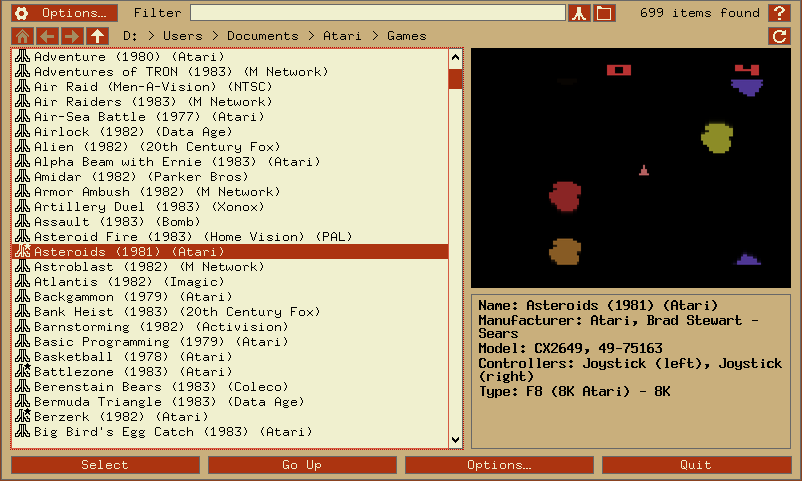The height and width of the screenshot is (481, 802).
Task: Select Bermuda Triangle (1983) (Data Age)
Action: [x=230, y=402]
